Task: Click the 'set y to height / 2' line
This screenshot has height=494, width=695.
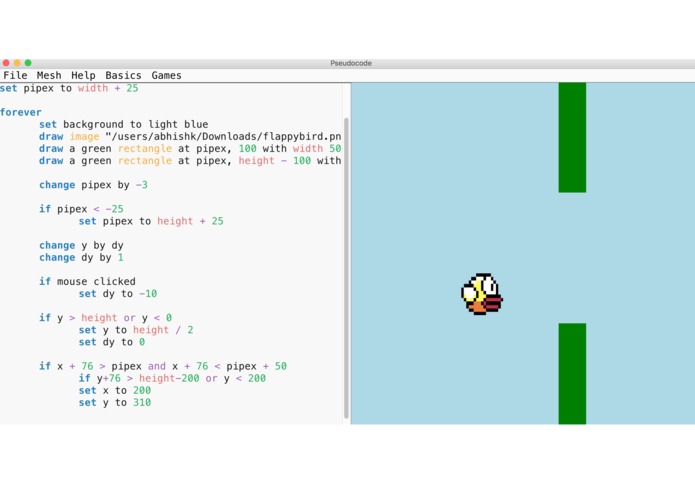Action: coord(136,330)
